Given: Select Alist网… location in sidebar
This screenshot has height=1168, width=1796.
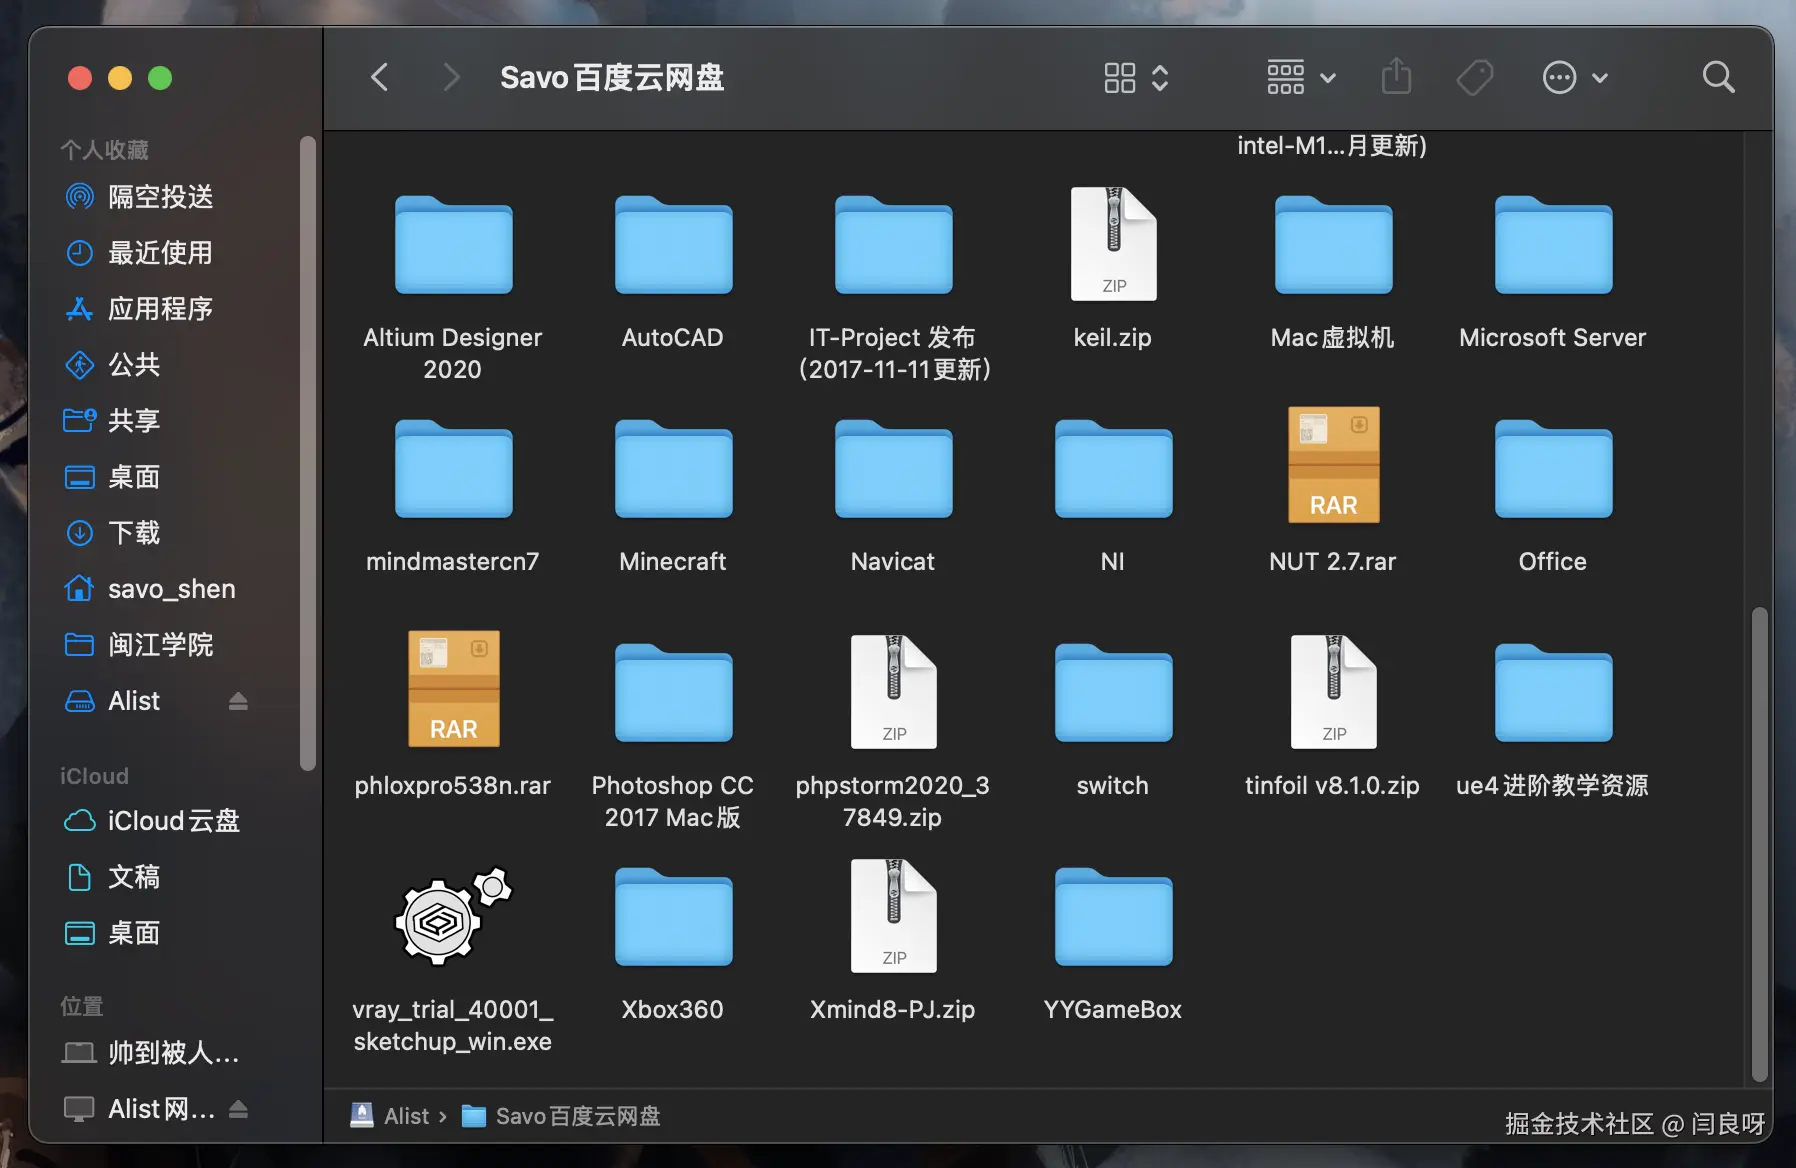Looking at the screenshot, I should [x=140, y=1109].
